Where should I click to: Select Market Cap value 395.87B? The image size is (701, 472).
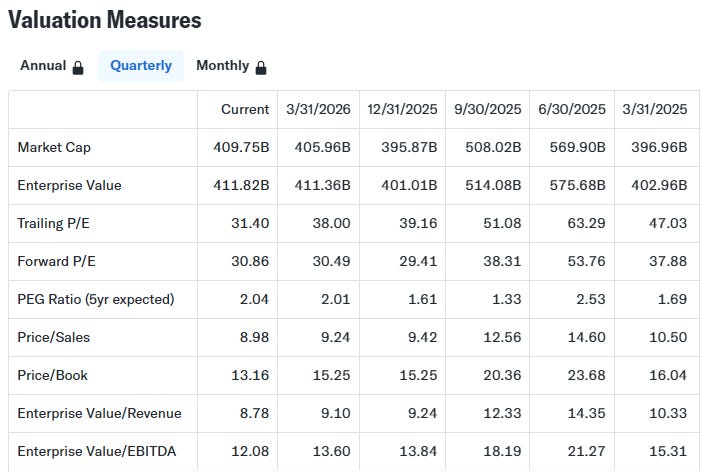pos(410,148)
